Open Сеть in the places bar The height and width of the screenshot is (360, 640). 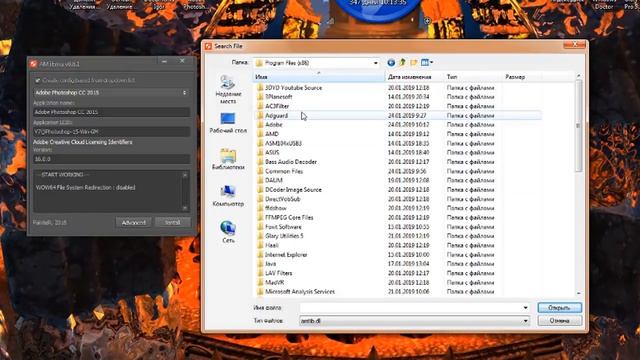[228, 232]
